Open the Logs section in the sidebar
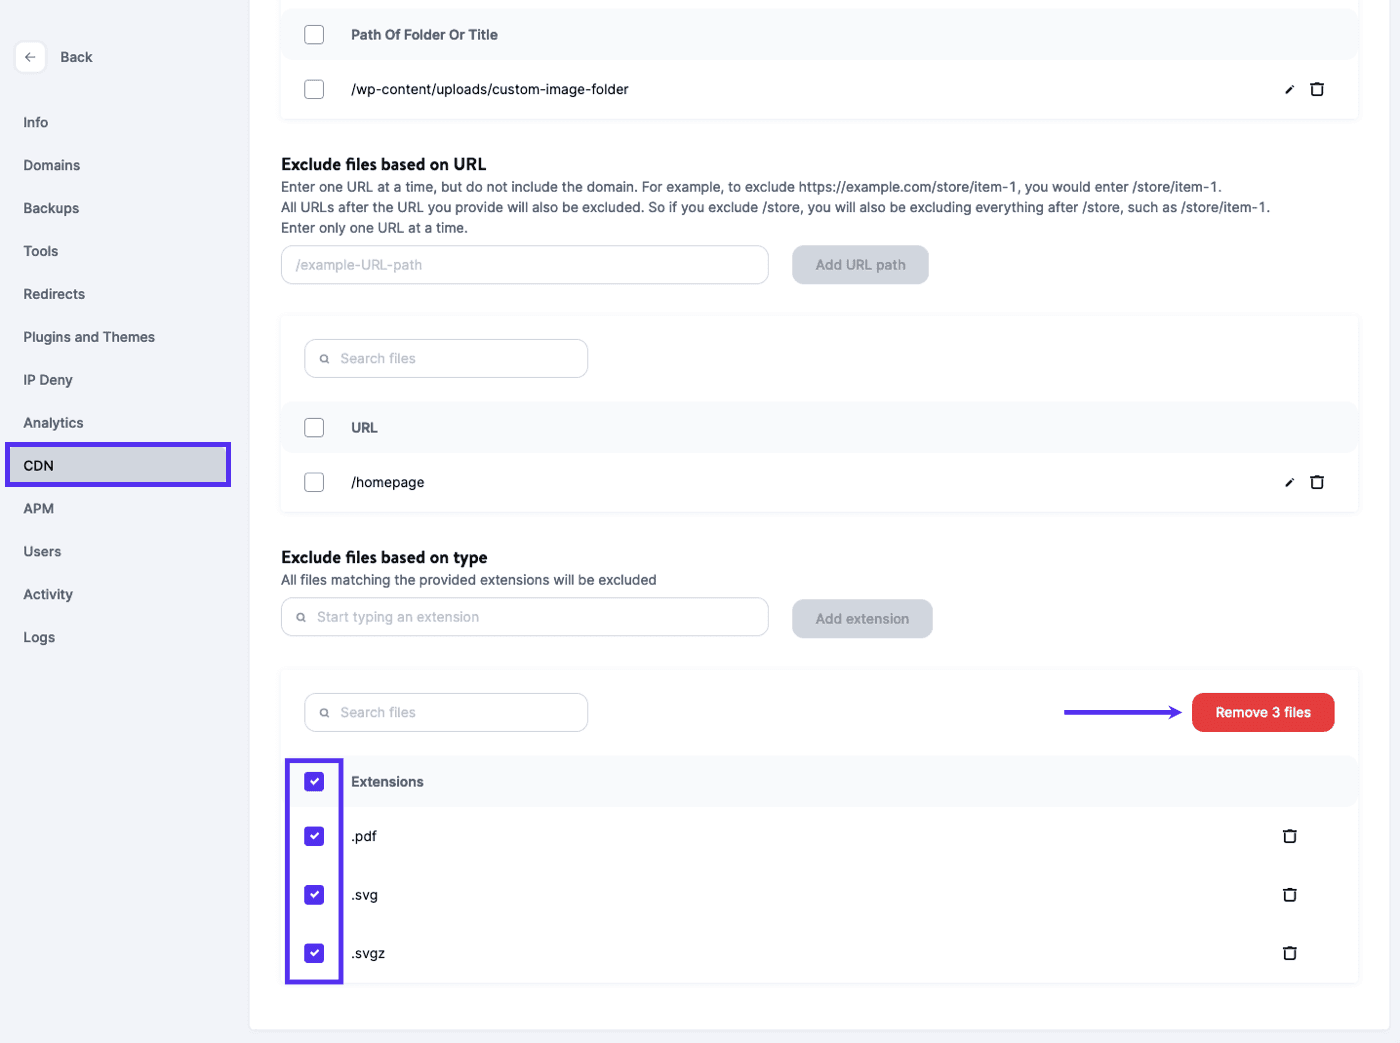1400x1043 pixels. coord(39,637)
